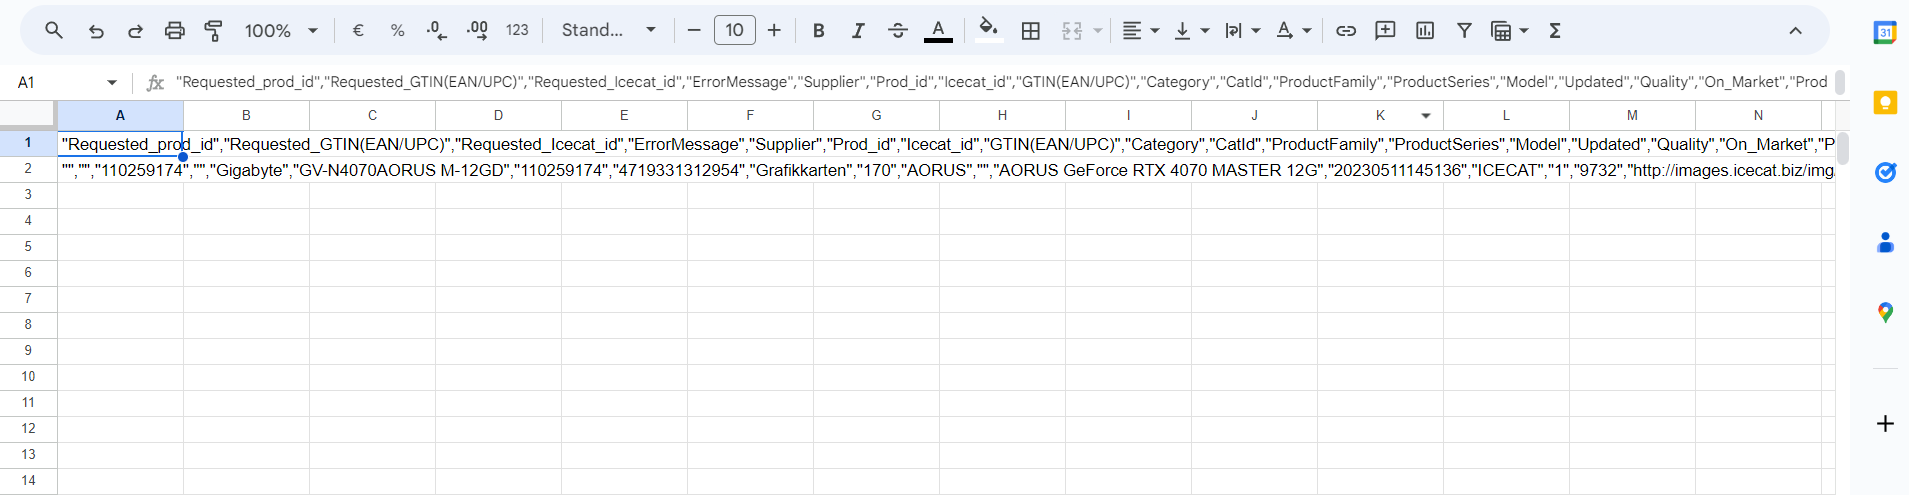Insert a comment

coord(1385,31)
